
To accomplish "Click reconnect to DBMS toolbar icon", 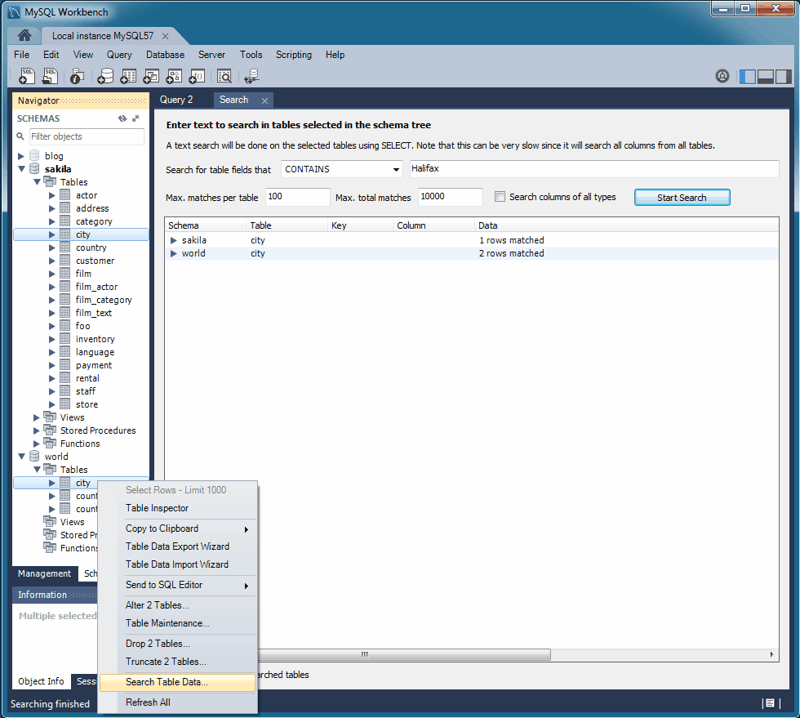I will coord(251,76).
